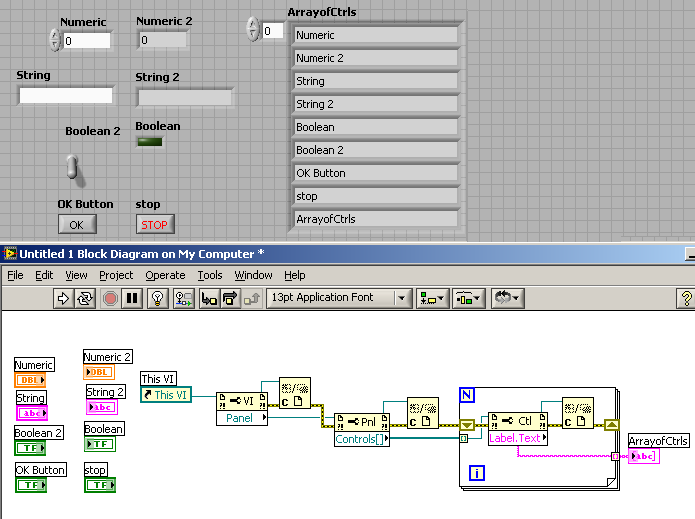
Task: Open the Tools menu
Action: coord(210,275)
